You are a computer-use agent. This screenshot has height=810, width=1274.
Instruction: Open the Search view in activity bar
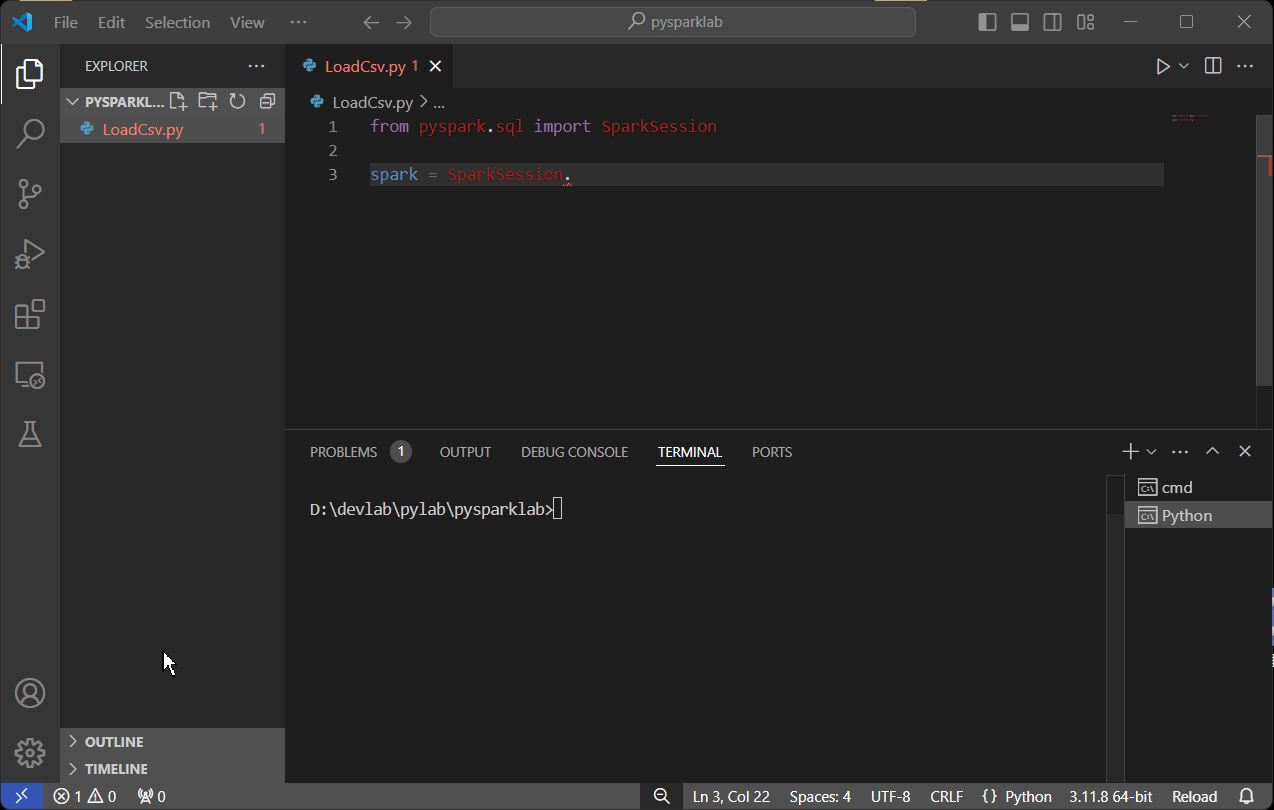[30, 133]
